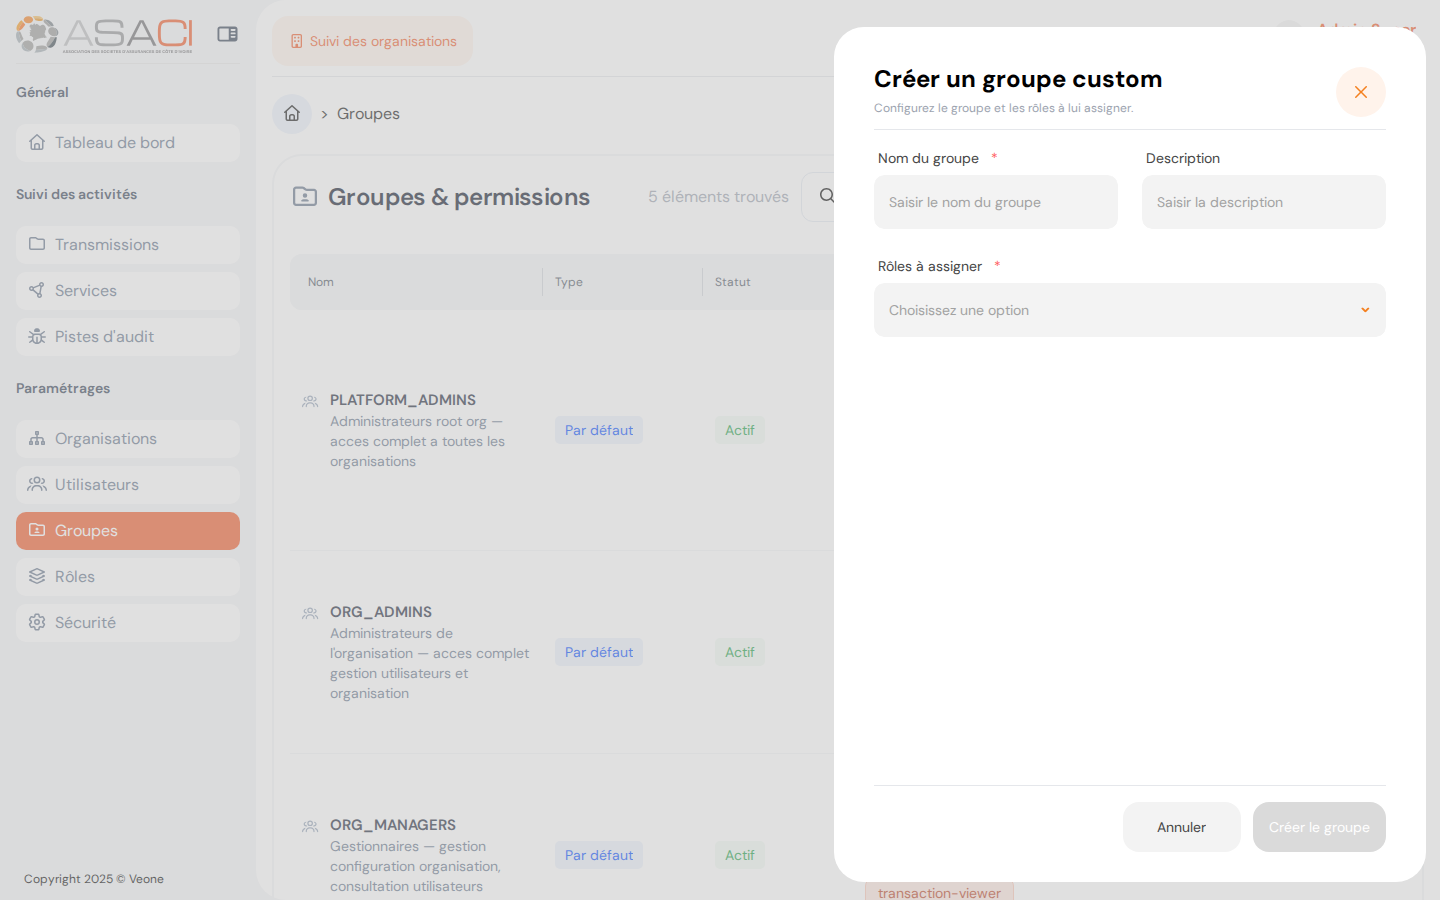Toggle the sidebar collapse control
This screenshot has width=1440, height=900.
click(x=227, y=33)
